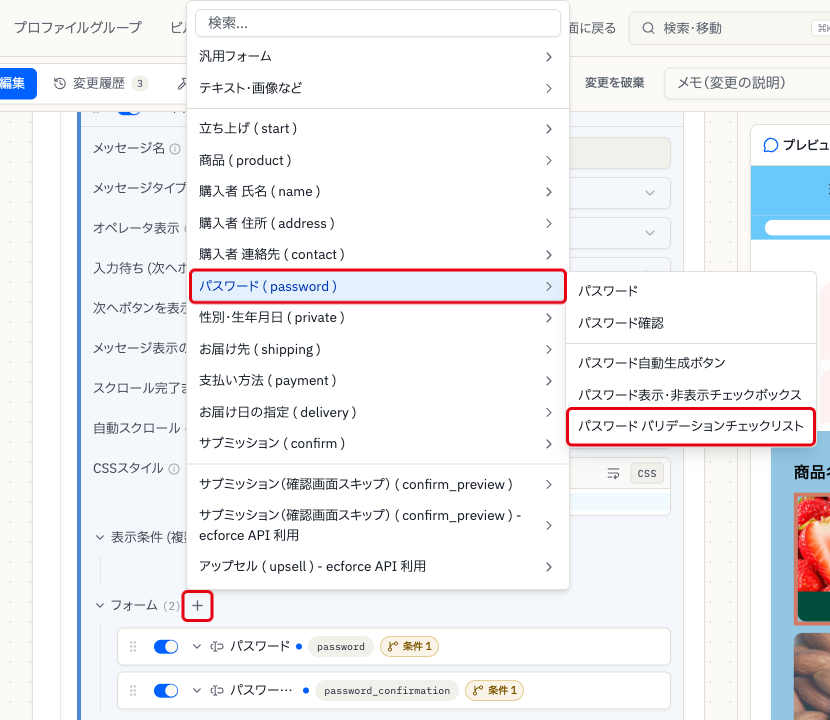Click the menu 検索... search field
830x720 pixels.
(x=377, y=23)
